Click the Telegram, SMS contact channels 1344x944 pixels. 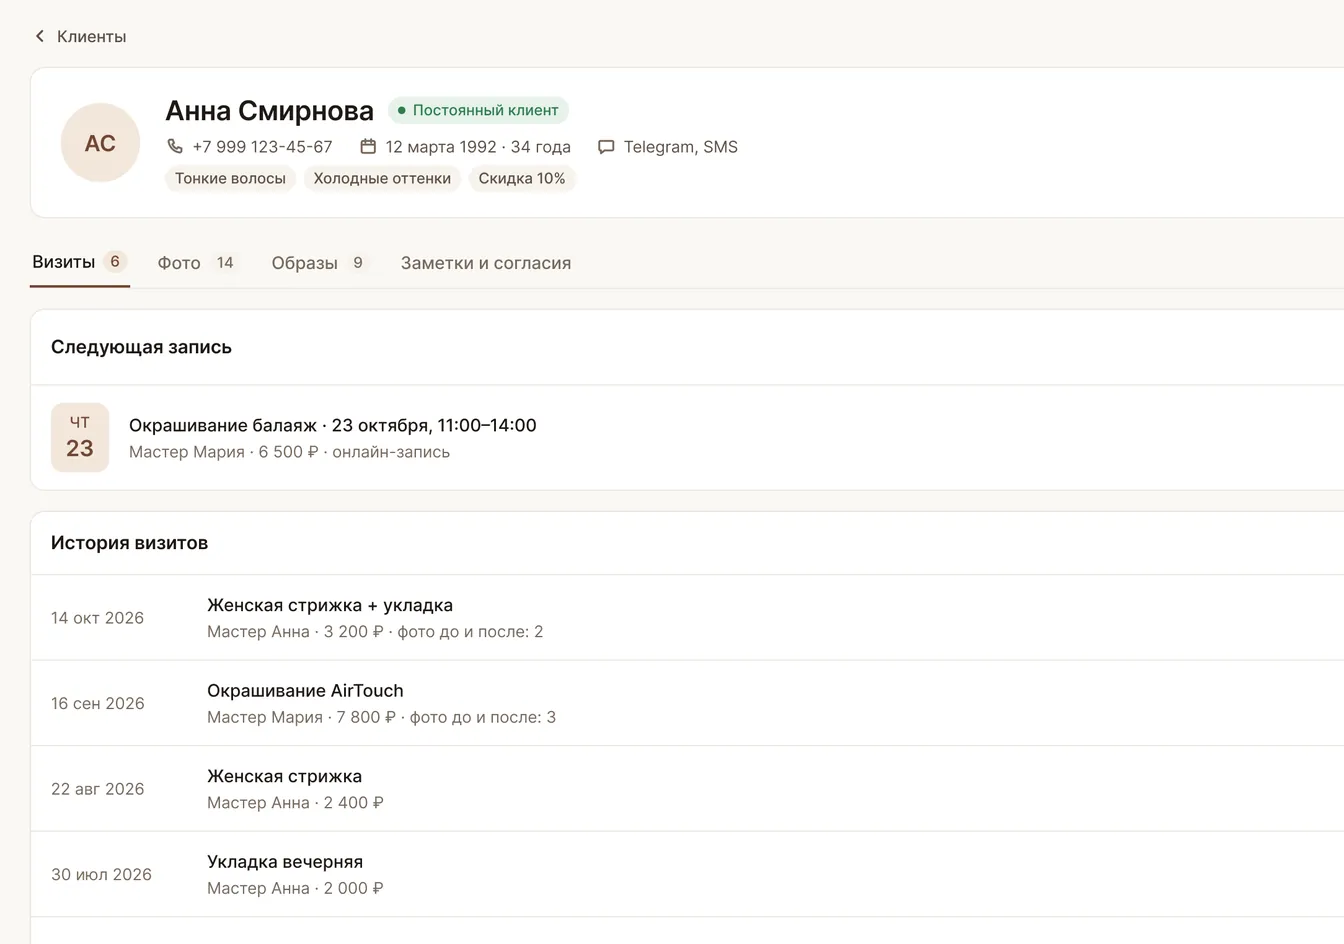[681, 146]
